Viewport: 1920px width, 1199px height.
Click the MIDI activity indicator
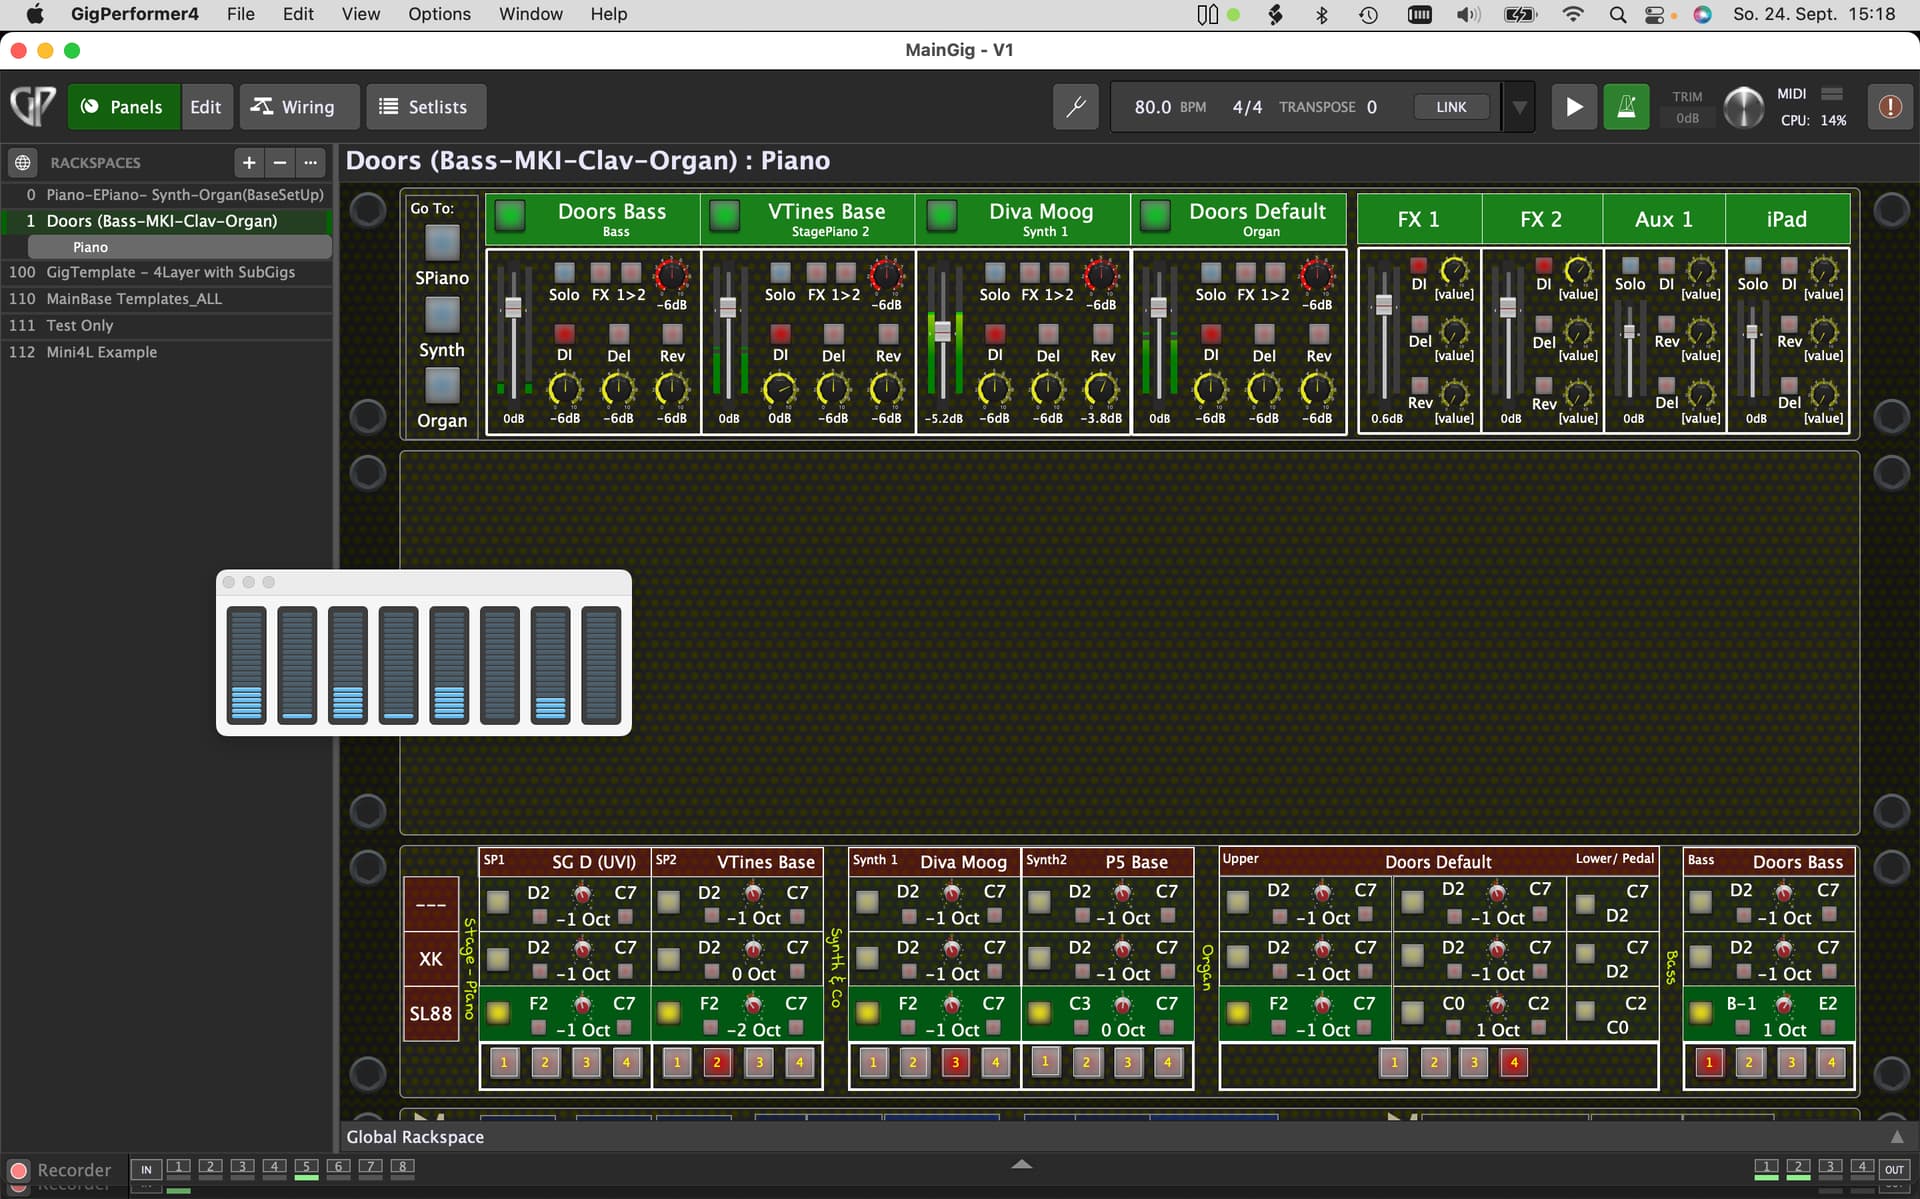coord(1832,94)
